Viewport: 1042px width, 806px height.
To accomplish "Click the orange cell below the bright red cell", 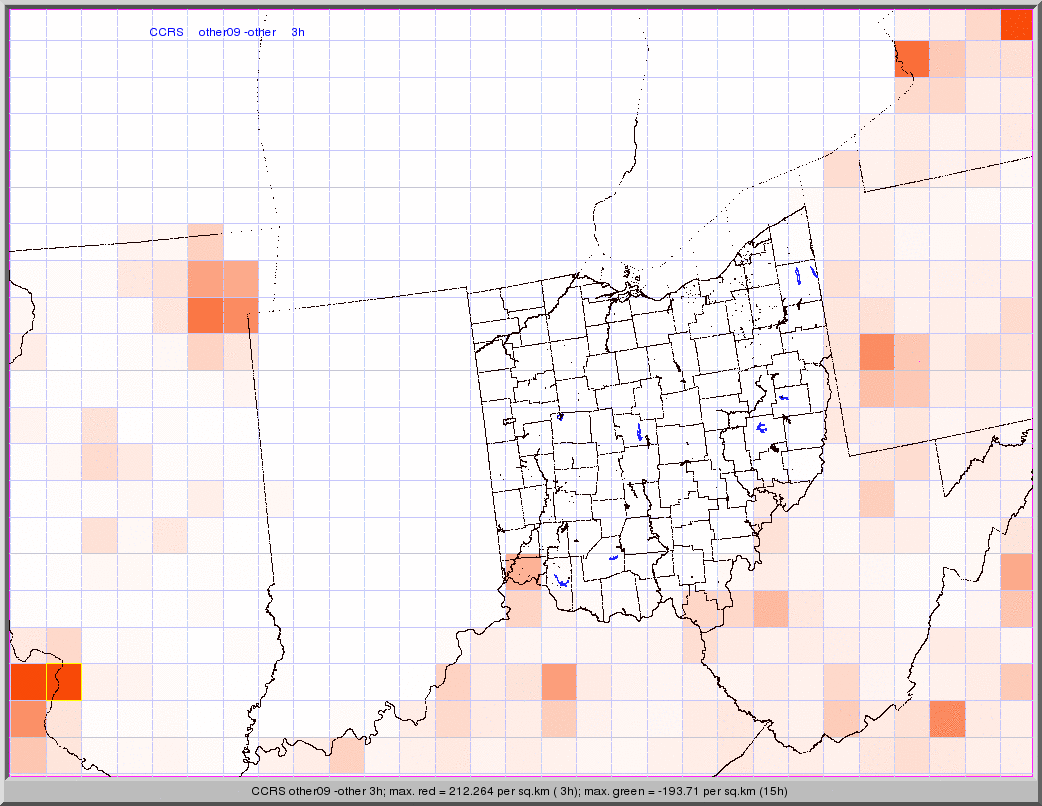I will [x=27, y=718].
